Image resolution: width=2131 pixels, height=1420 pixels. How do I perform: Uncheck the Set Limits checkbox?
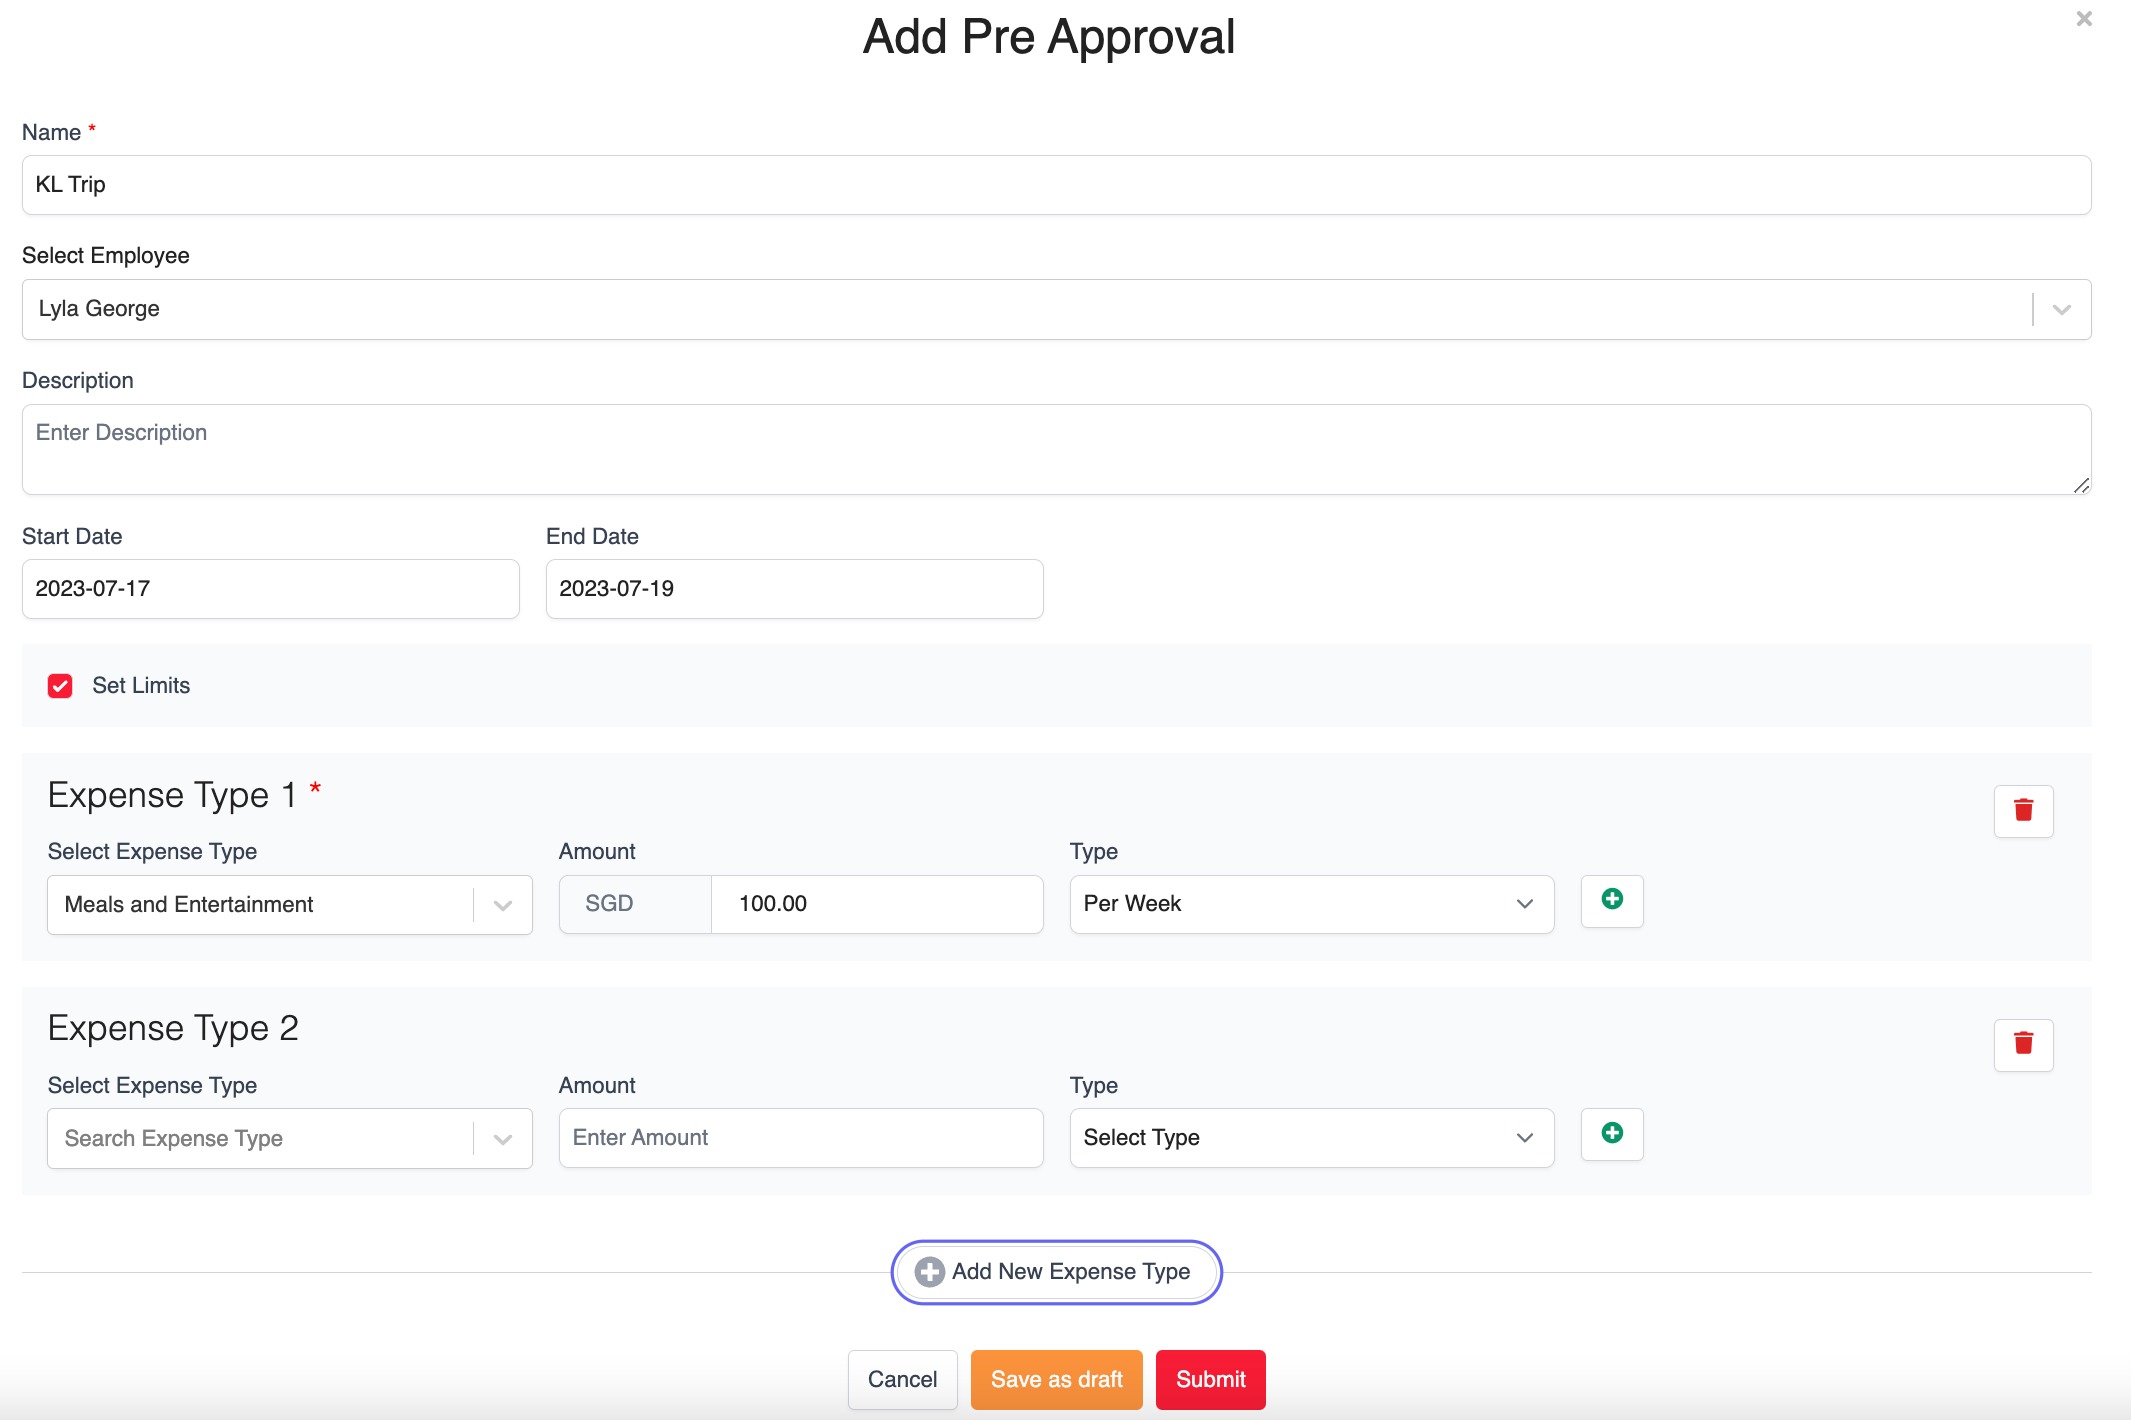click(60, 686)
